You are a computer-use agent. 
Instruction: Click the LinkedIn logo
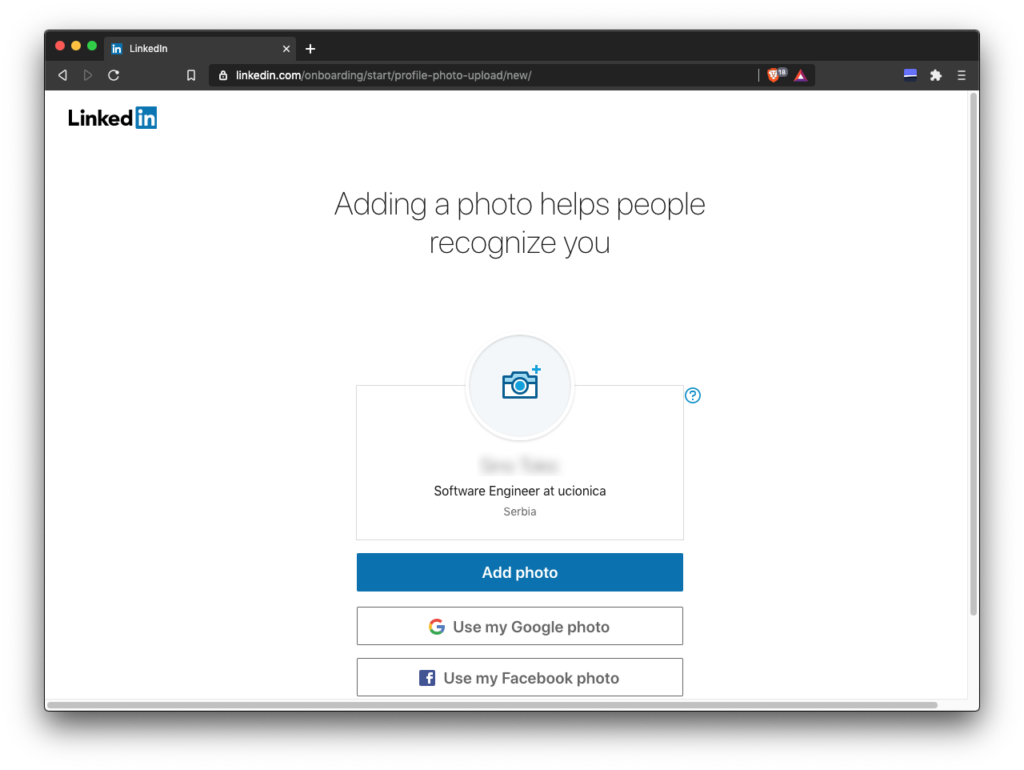tap(112, 118)
